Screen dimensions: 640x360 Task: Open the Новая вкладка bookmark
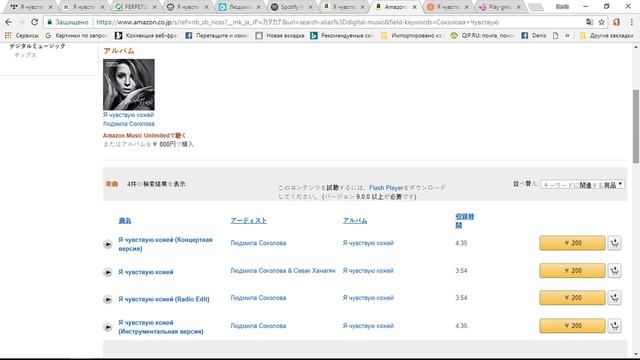280,36
